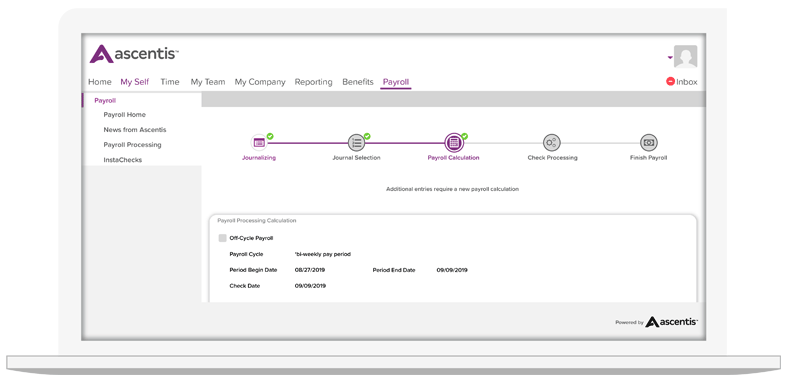Click the green checkmark on Journal Selection
The image size is (791, 384).
tap(367, 136)
